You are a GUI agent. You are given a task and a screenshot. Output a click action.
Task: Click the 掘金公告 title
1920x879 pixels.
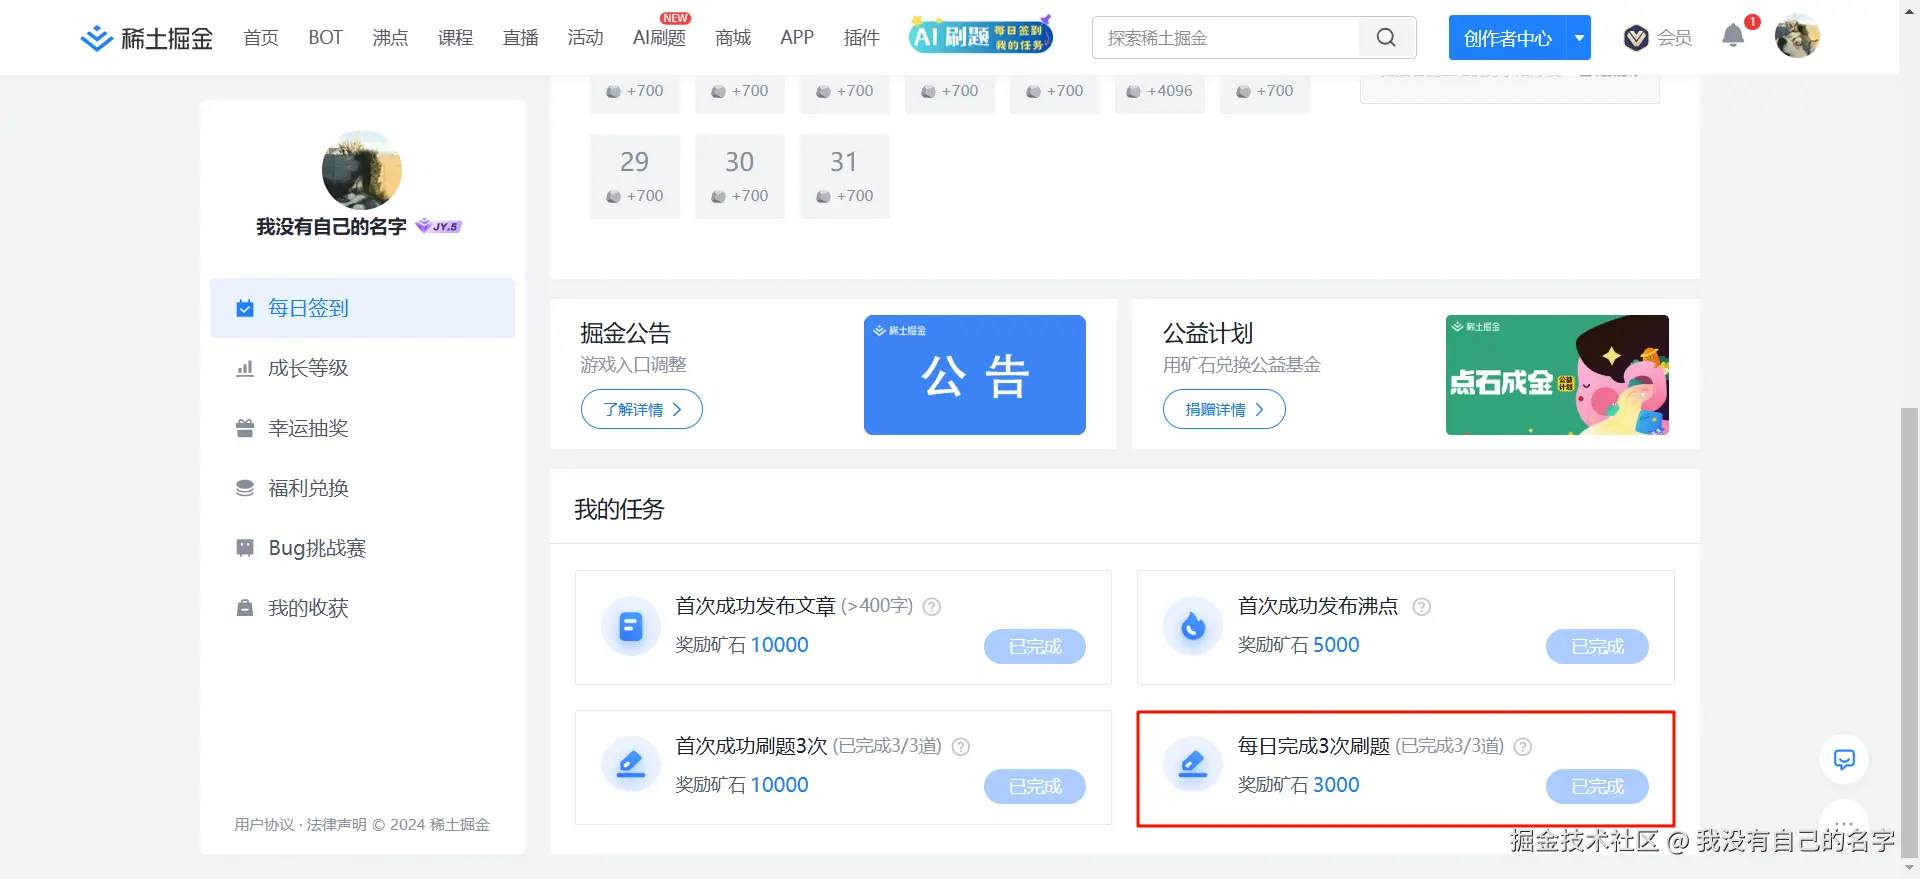[625, 333]
